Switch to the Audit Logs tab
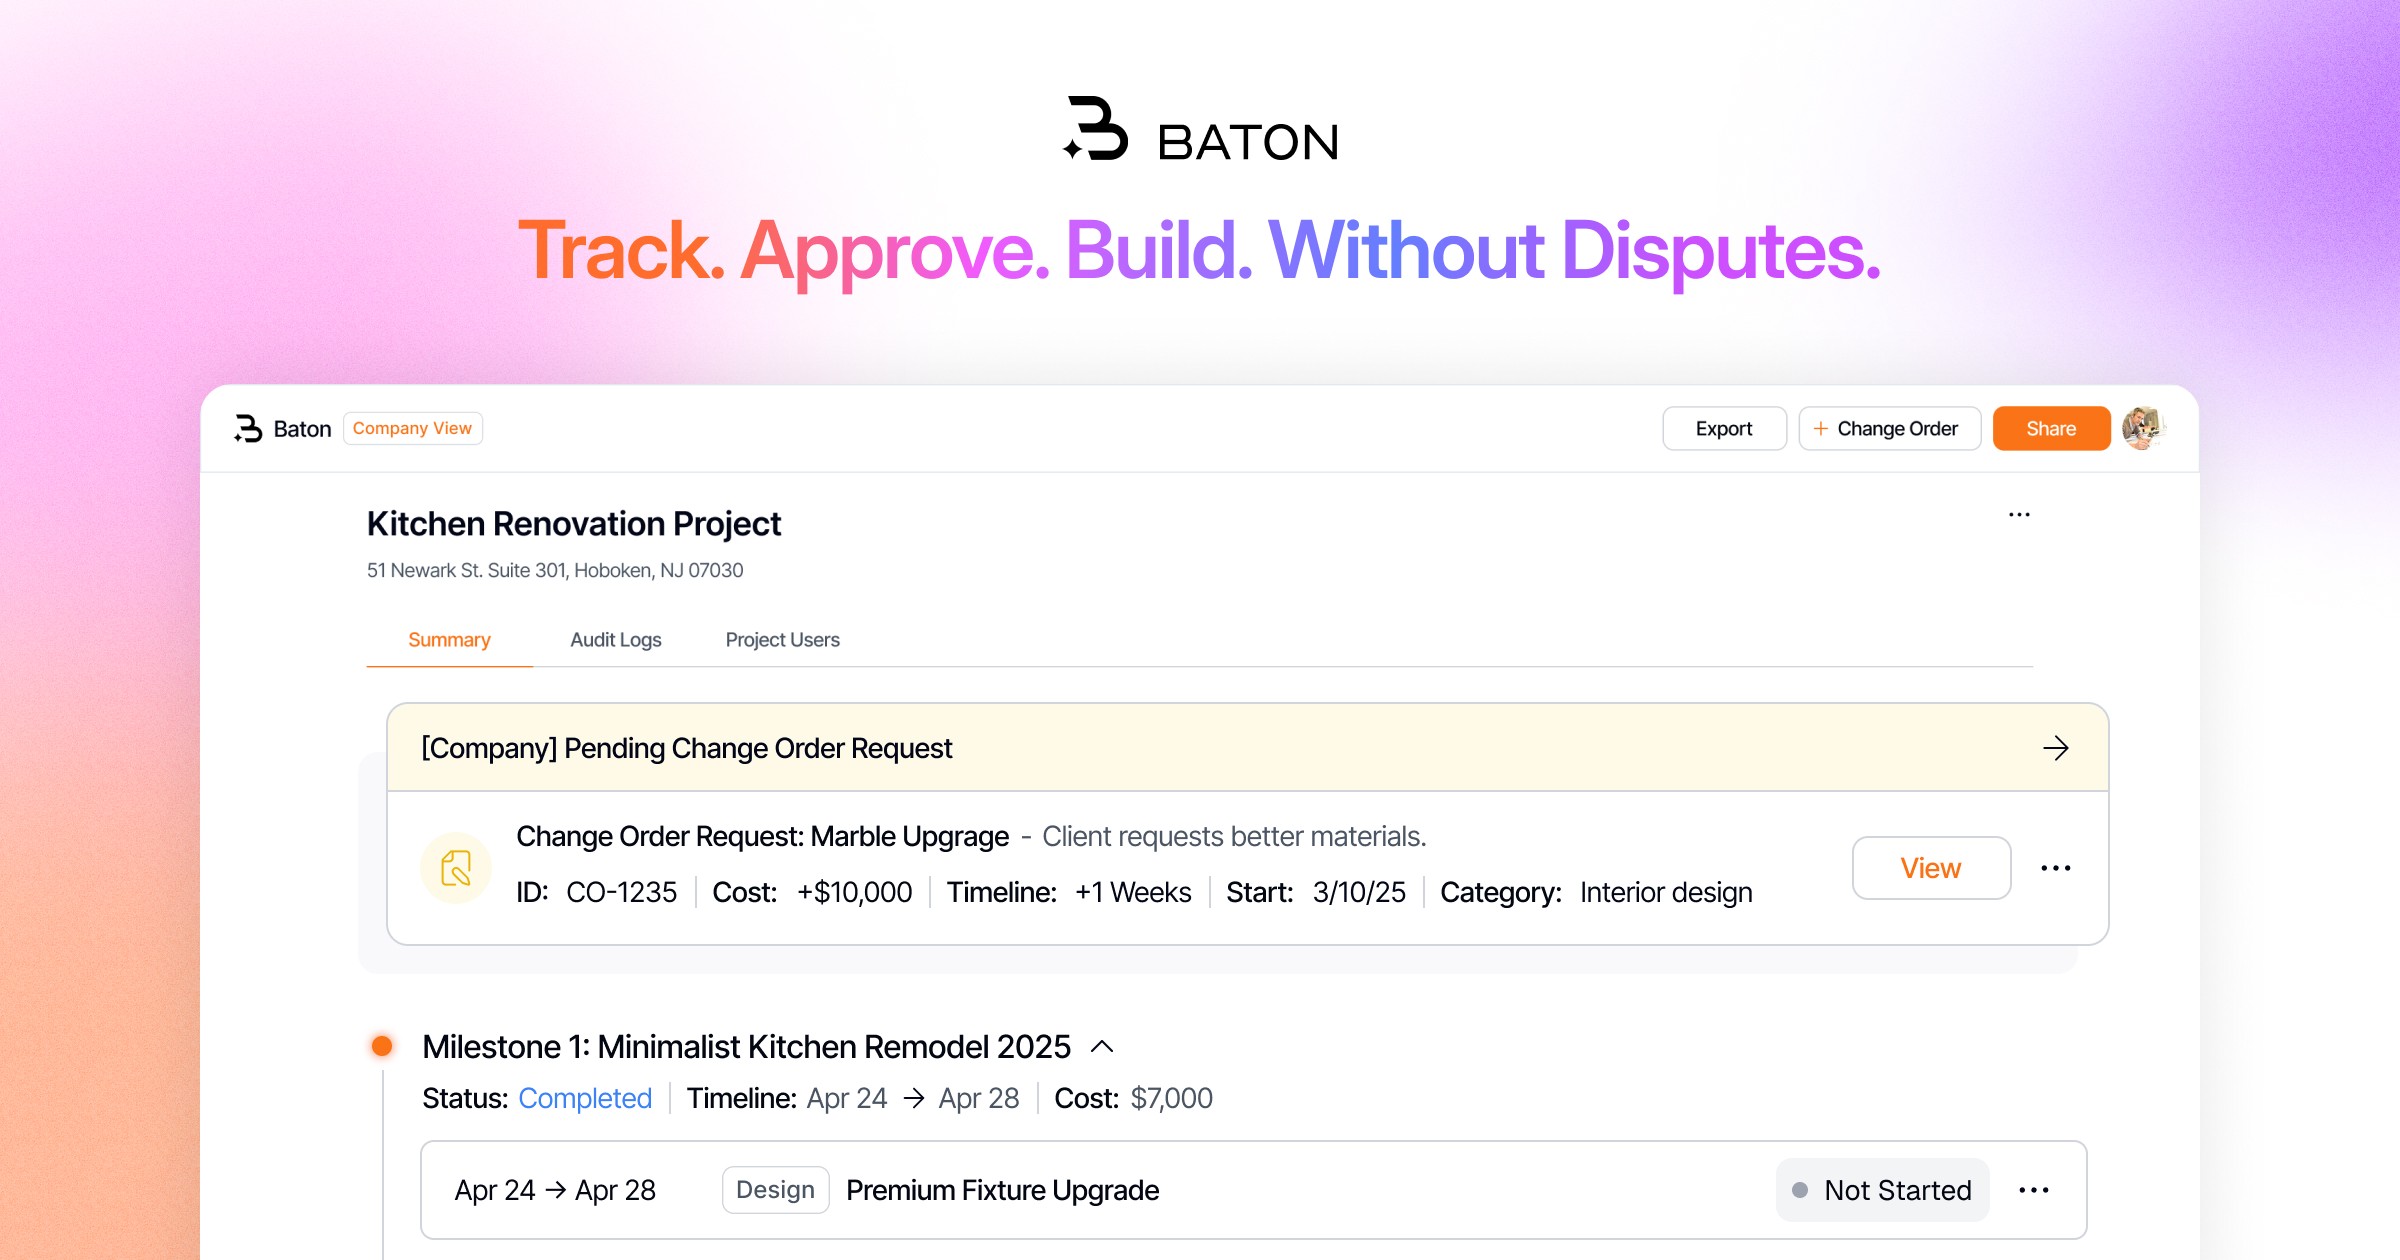2400x1260 pixels. point(615,639)
